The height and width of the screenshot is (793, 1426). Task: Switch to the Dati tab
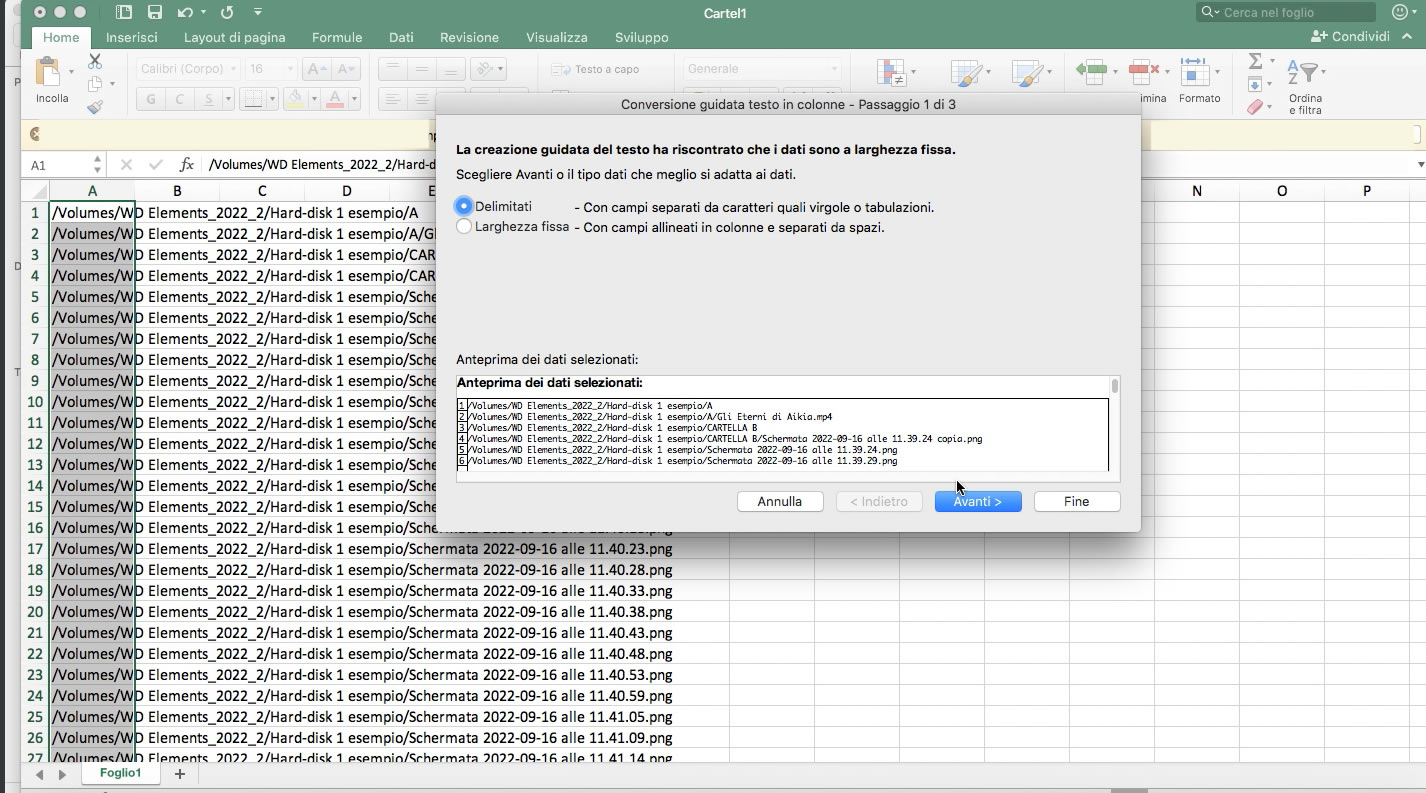pos(401,37)
